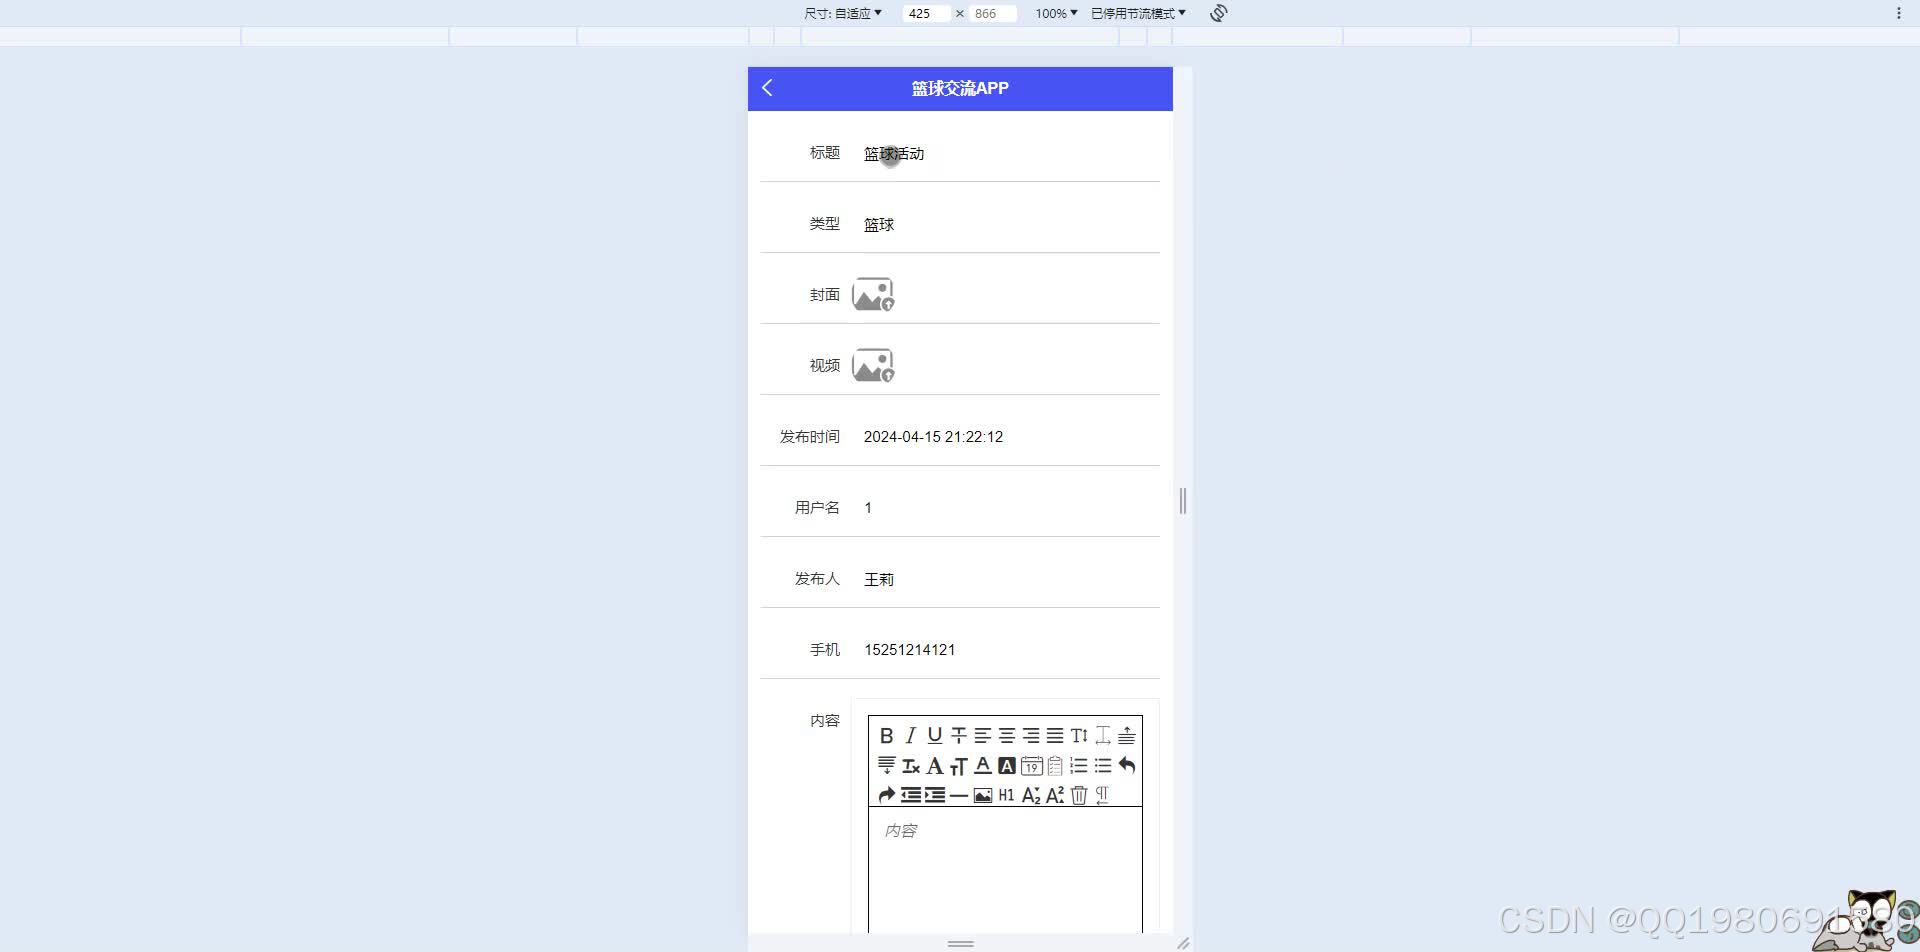Open the throttling mode dropdown
Viewport: 1920px width, 952px height.
click(x=1138, y=13)
